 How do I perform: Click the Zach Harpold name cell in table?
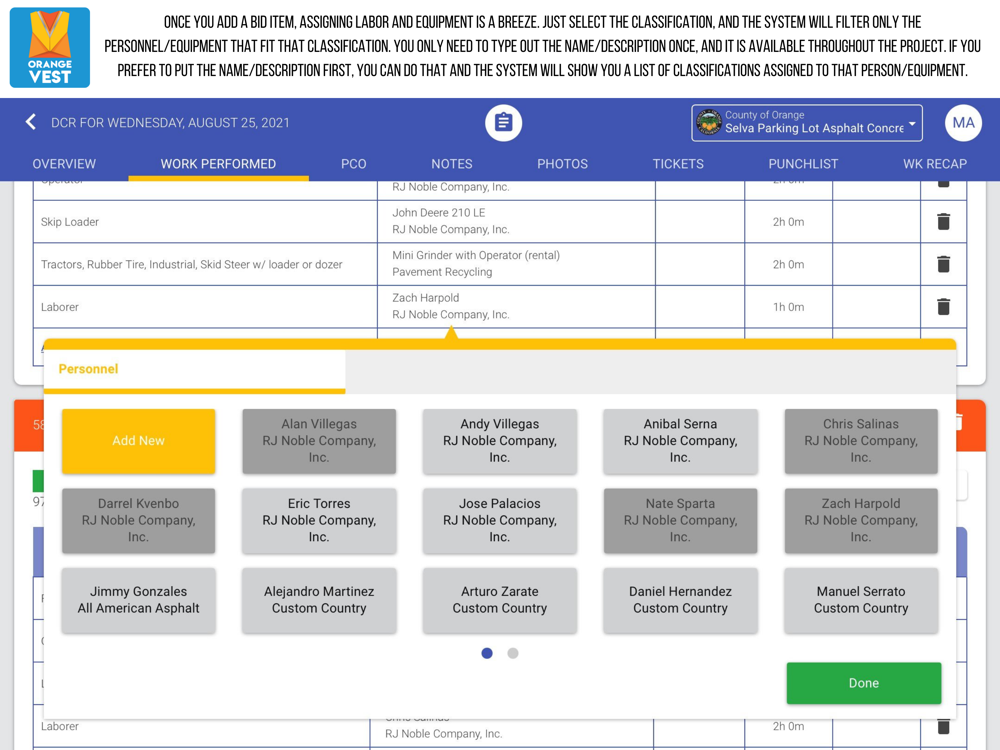tap(516, 307)
